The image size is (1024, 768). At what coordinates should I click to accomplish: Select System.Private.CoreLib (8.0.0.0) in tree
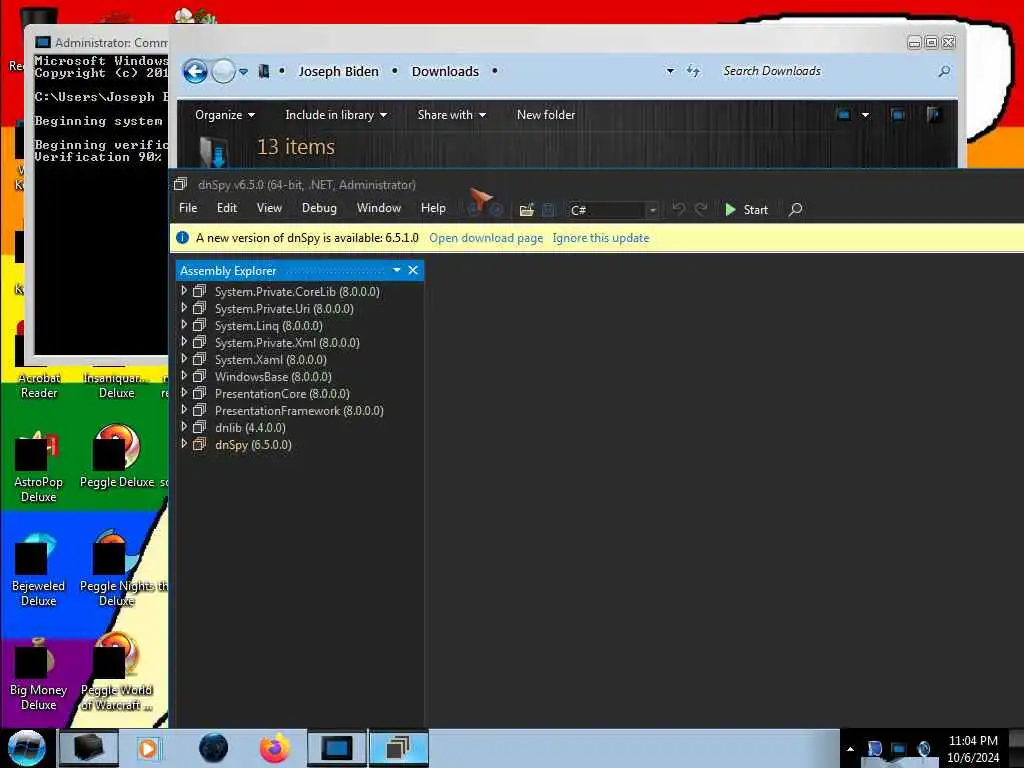coord(297,292)
